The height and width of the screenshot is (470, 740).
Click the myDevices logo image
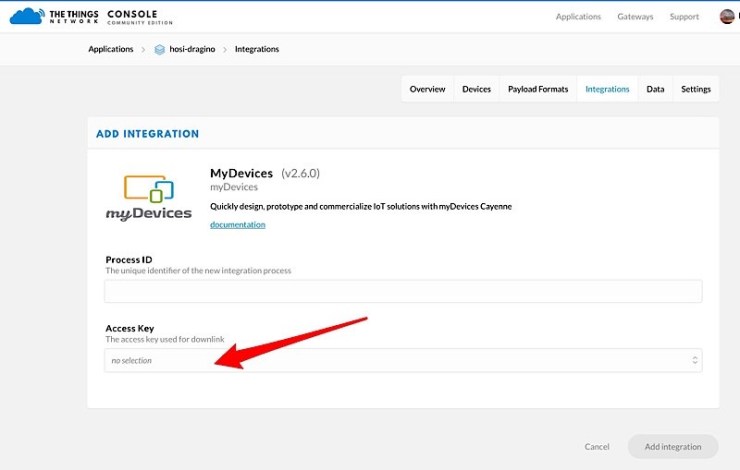tap(149, 198)
